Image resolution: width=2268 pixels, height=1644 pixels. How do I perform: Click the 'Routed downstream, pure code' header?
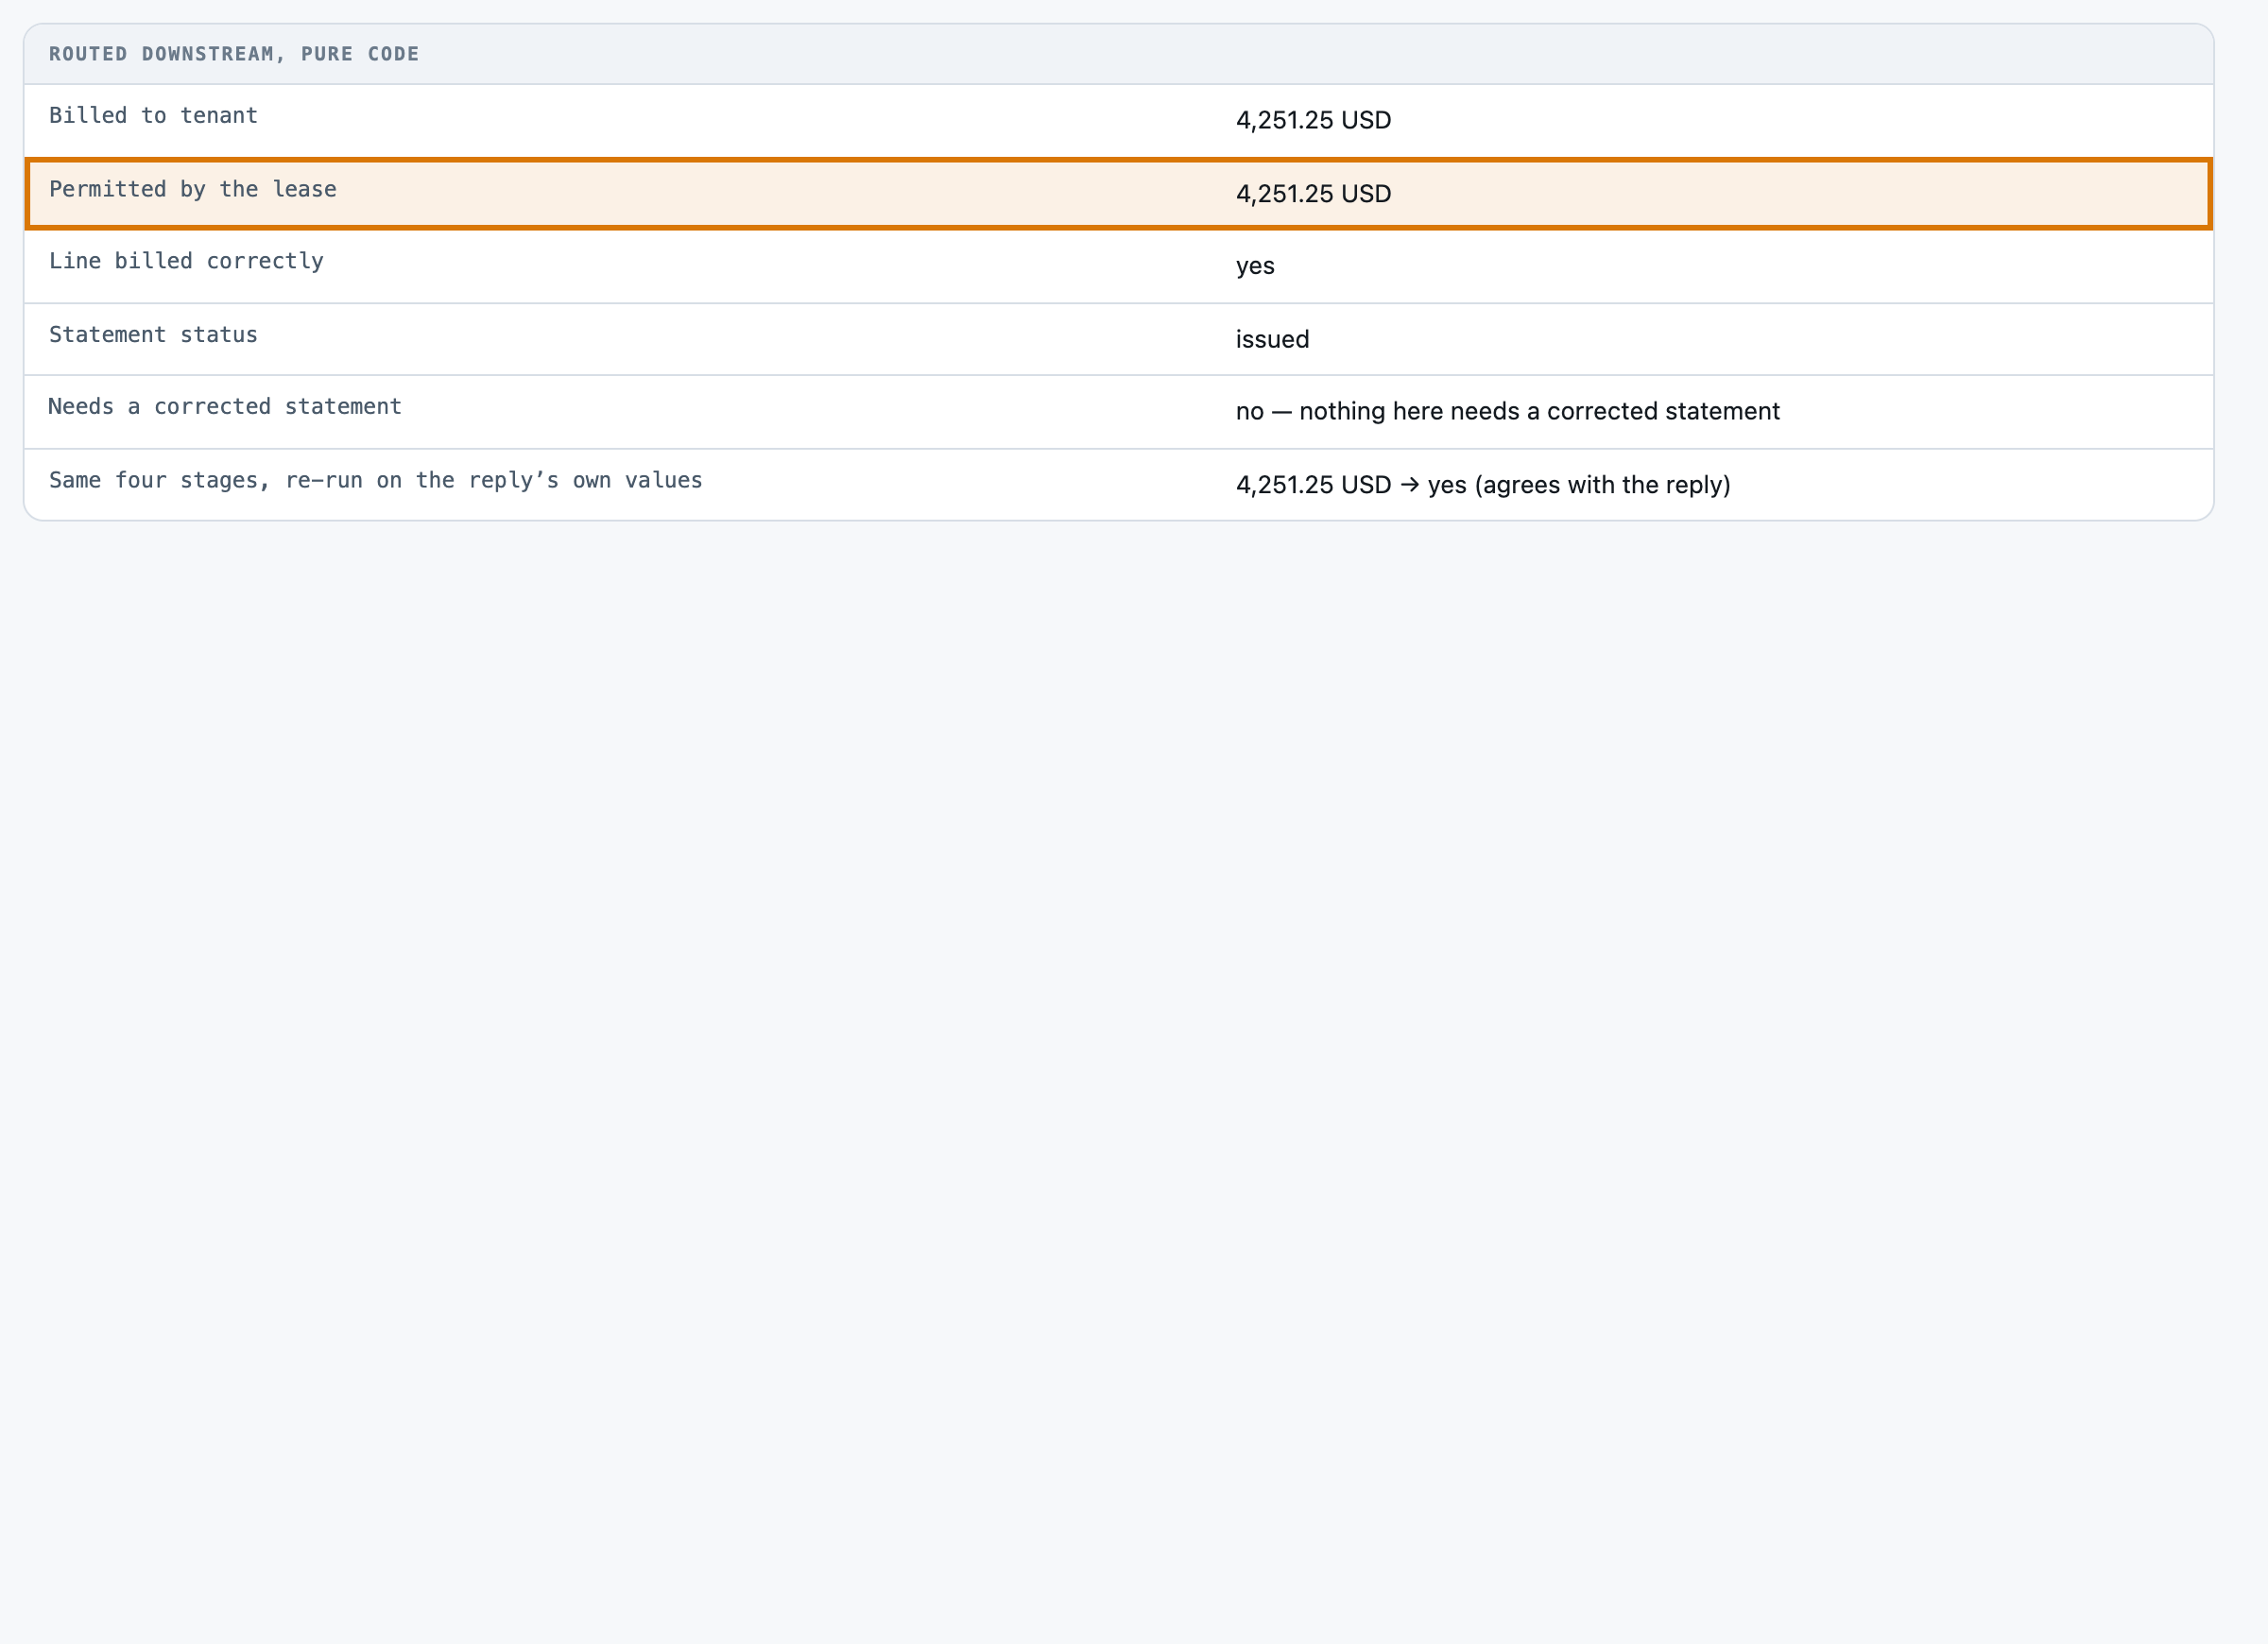(x=234, y=54)
